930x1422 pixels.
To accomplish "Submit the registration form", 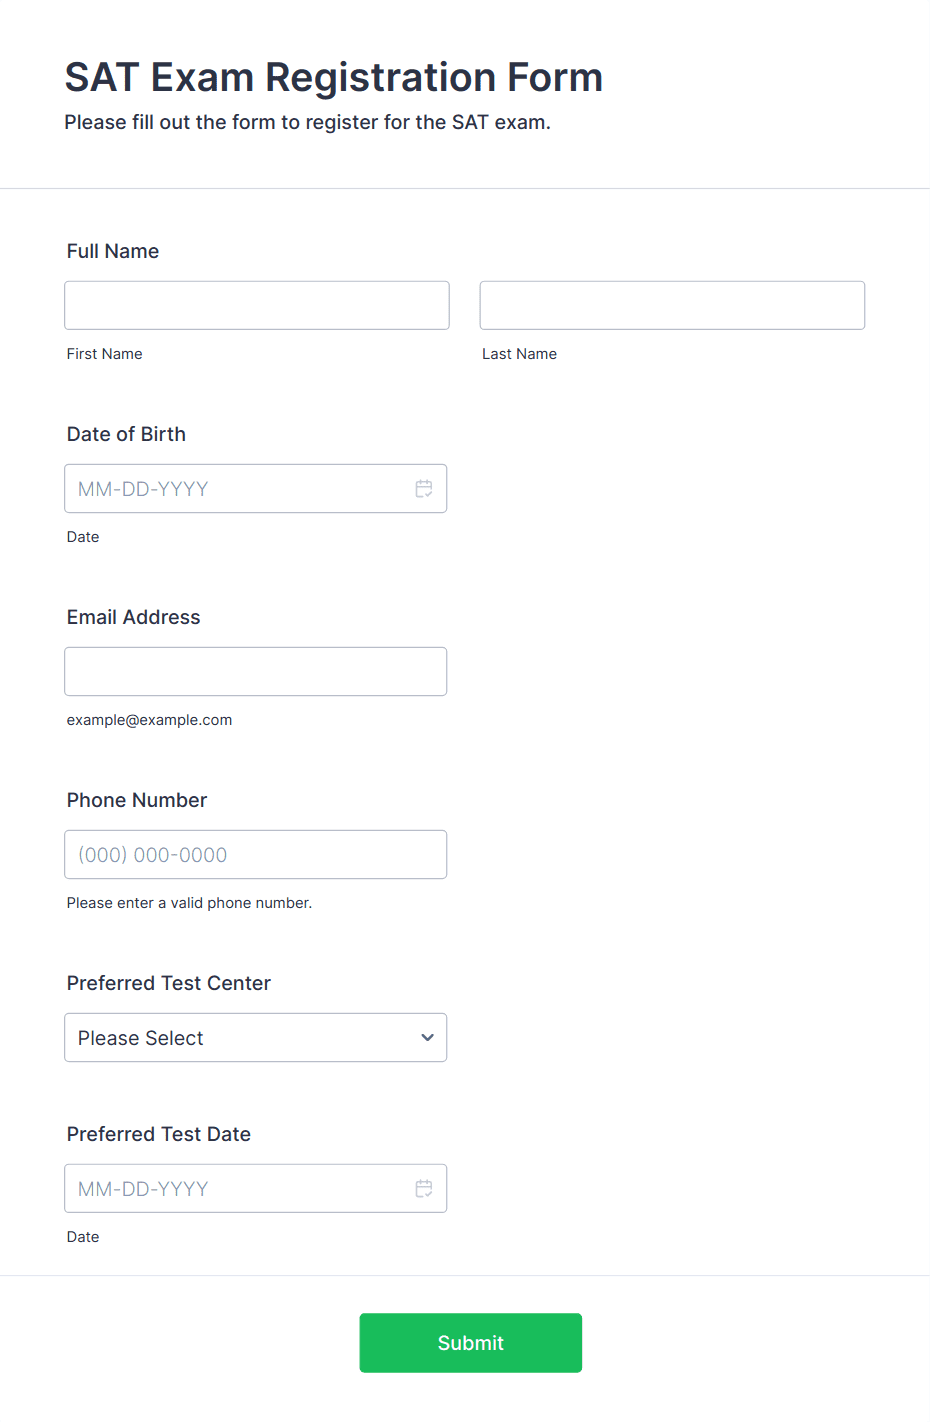I will point(471,1343).
